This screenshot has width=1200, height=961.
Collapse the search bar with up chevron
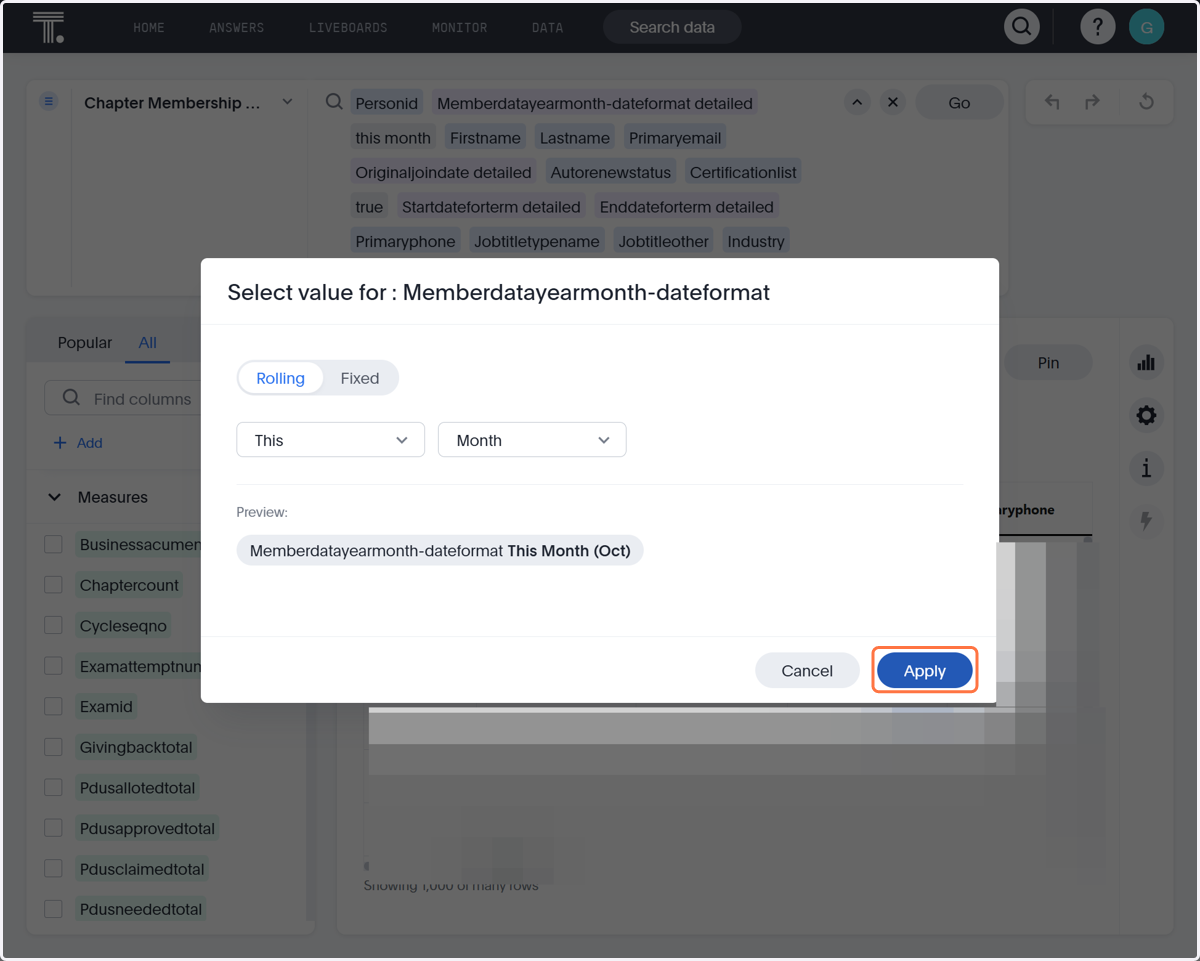[x=856, y=102]
